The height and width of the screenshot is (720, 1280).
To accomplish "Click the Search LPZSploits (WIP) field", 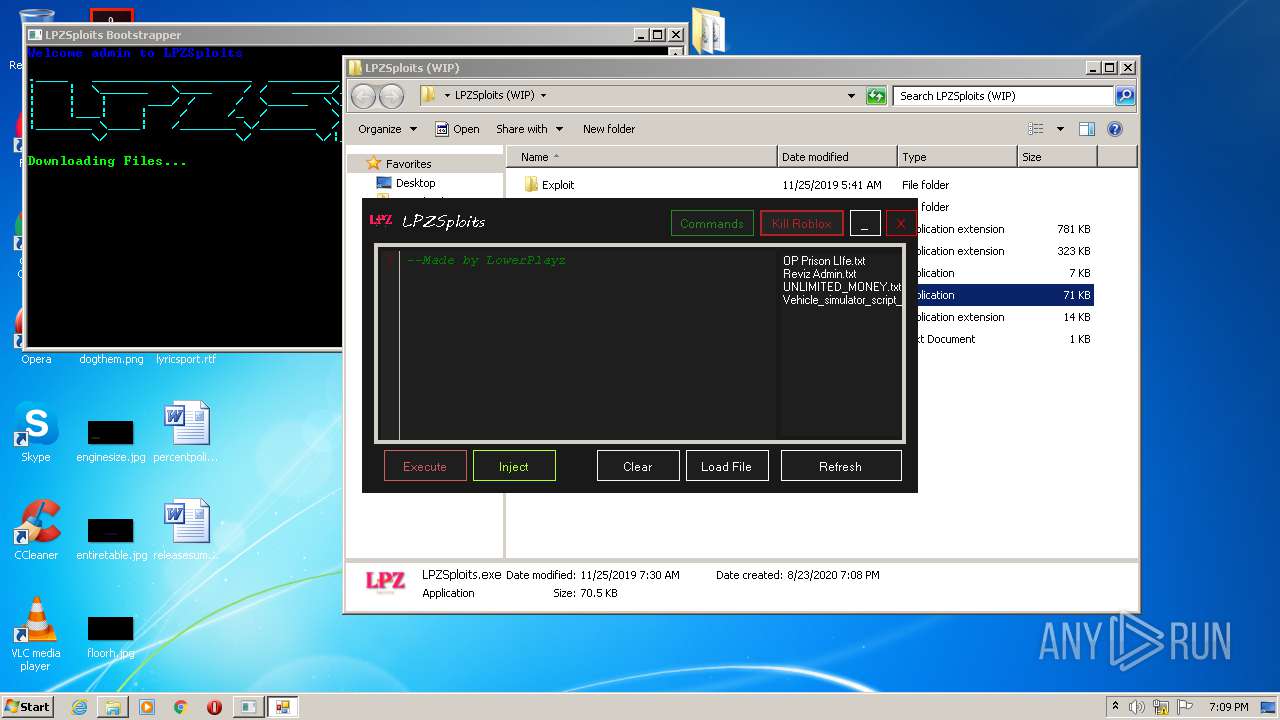I will [x=1003, y=96].
